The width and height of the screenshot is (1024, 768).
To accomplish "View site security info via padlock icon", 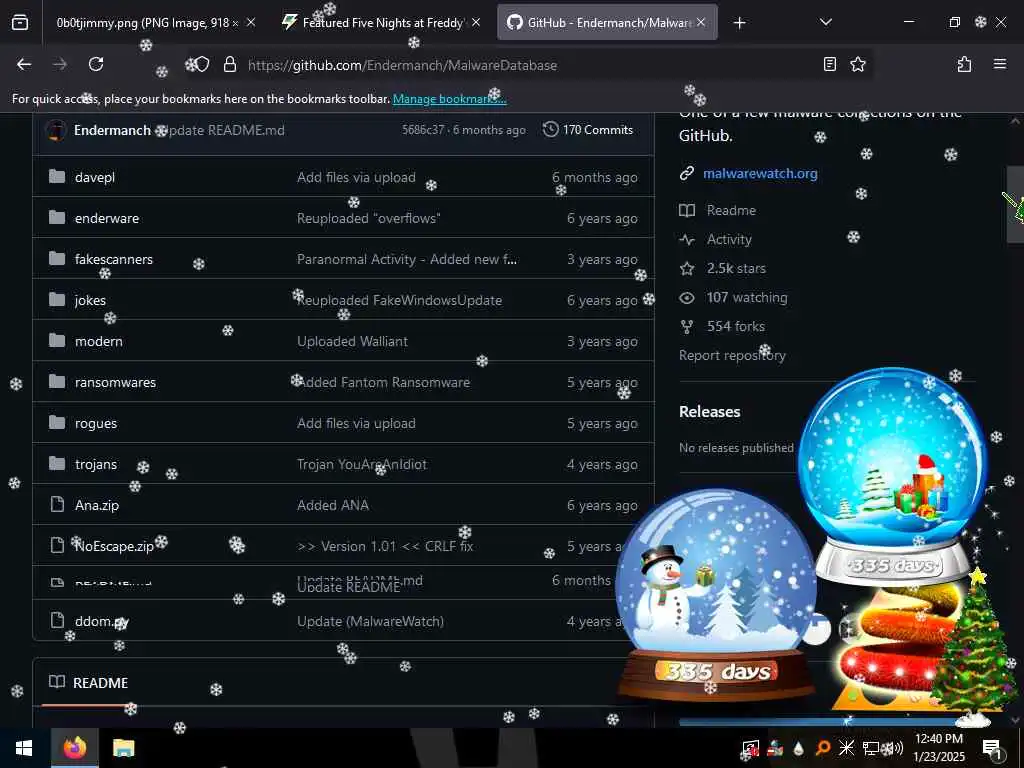I will pyautogui.click(x=229, y=64).
